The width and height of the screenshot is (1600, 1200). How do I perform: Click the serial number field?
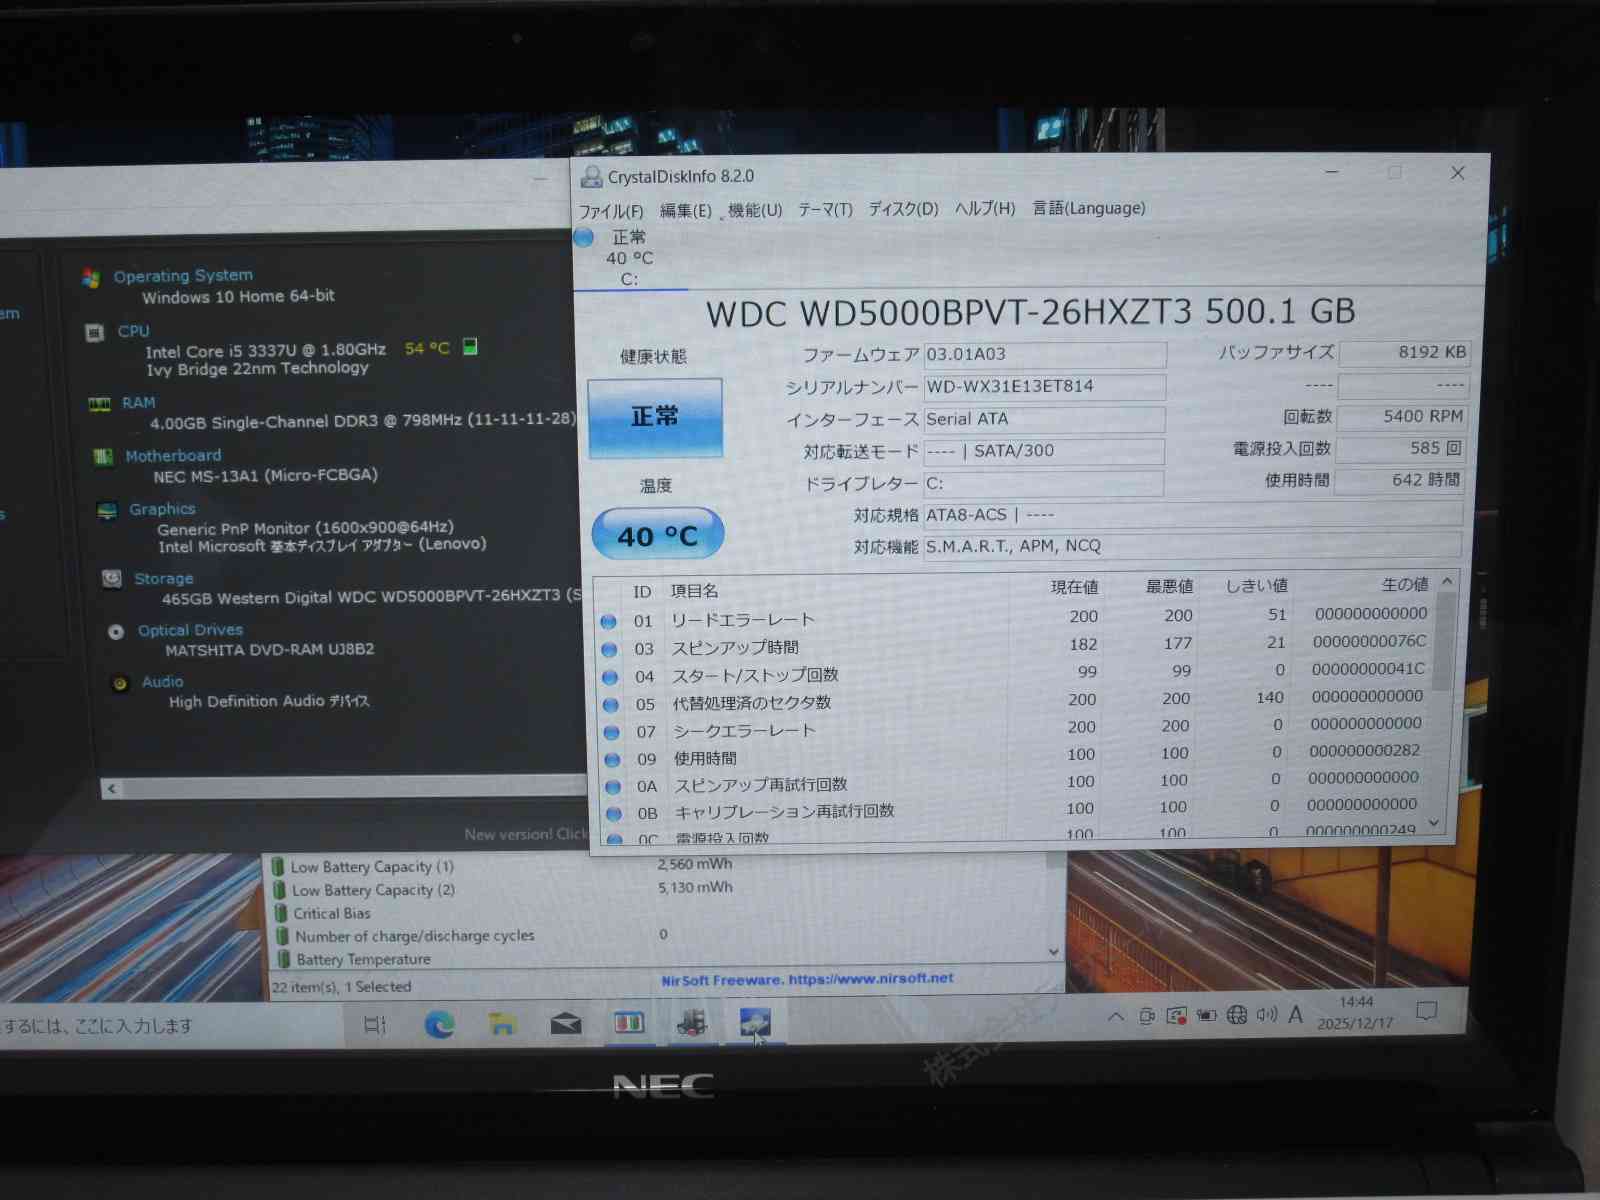pos(1043,387)
